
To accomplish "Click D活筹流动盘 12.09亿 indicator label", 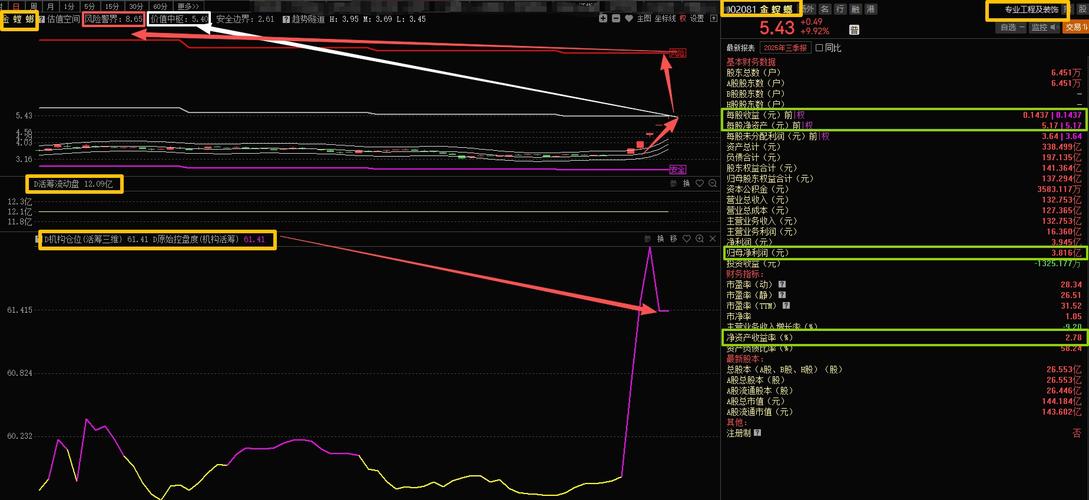I will point(74,185).
